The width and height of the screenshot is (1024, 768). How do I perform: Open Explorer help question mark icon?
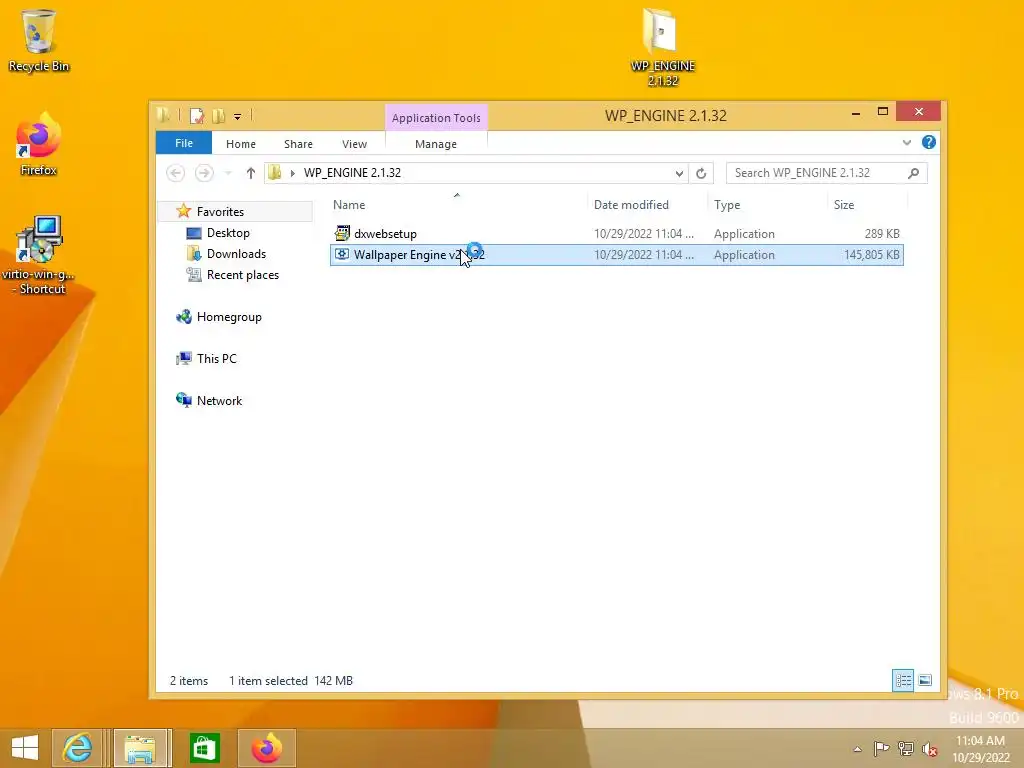pyautogui.click(x=928, y=142)
